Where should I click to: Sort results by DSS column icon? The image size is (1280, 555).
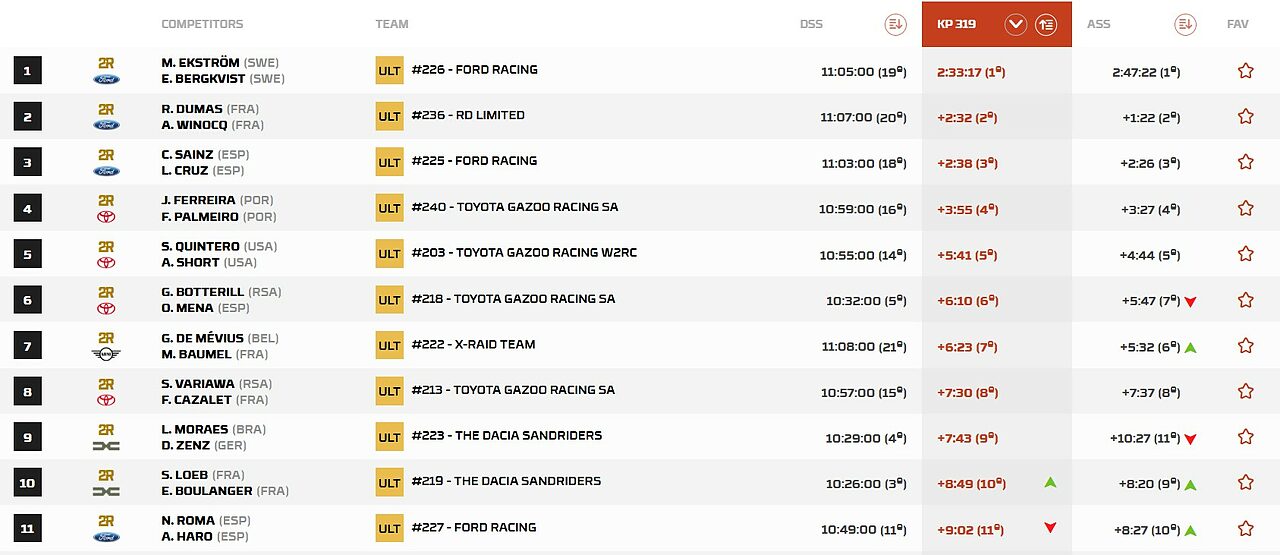pos(895,24)
